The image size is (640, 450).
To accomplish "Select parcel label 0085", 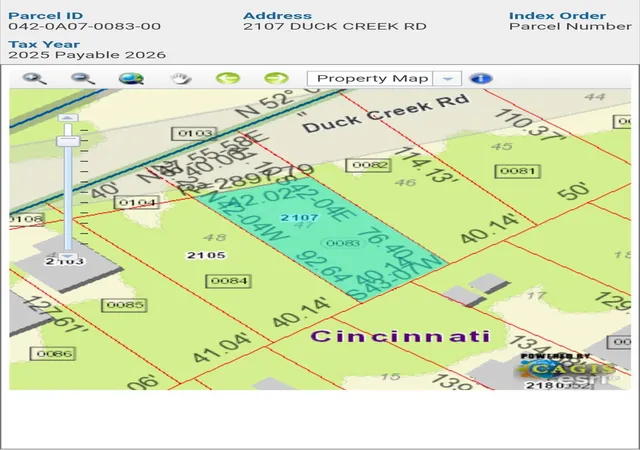I will point(124,305).
